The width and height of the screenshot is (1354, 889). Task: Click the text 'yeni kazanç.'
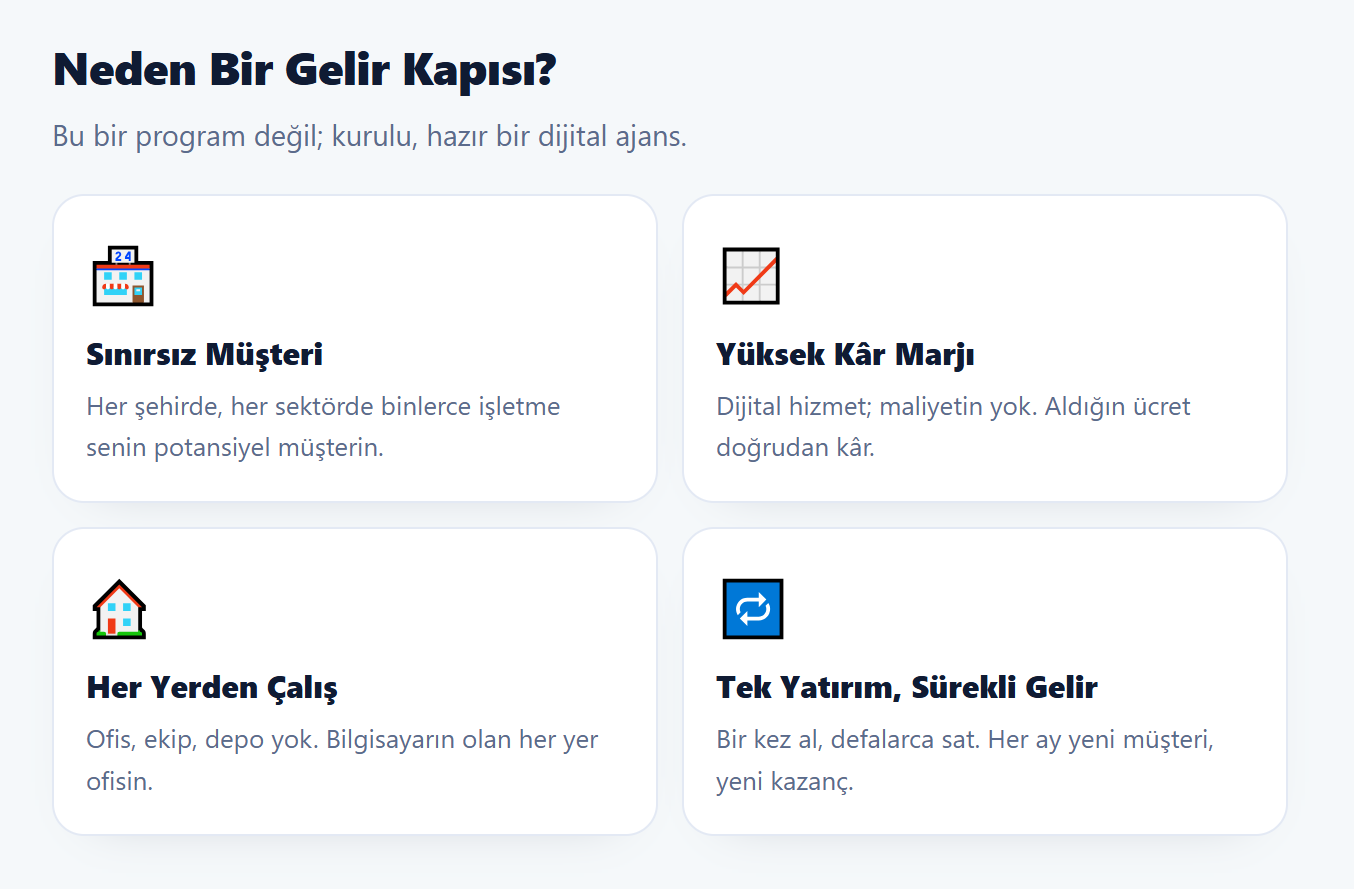(x=786, y=781)
